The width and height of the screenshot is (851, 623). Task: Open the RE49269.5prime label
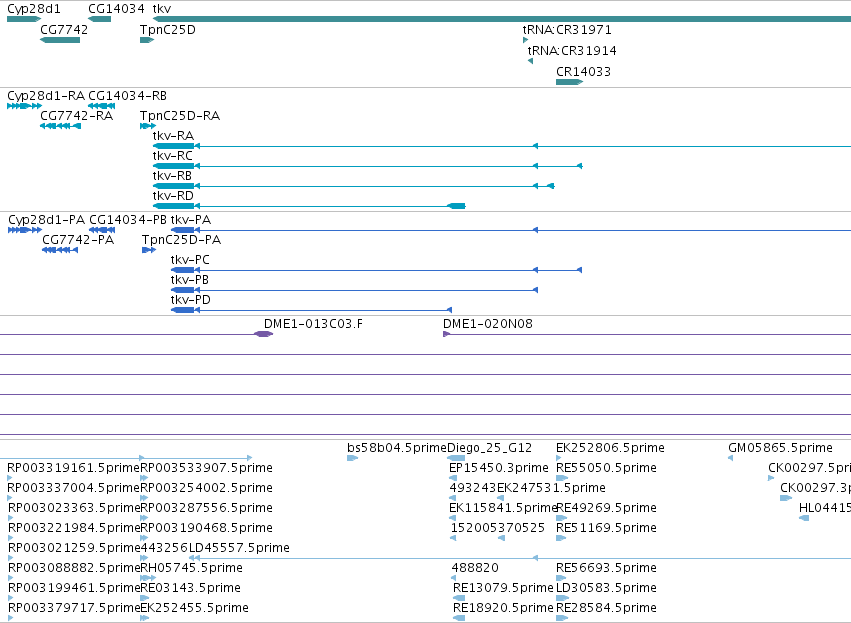pos(606,508)
